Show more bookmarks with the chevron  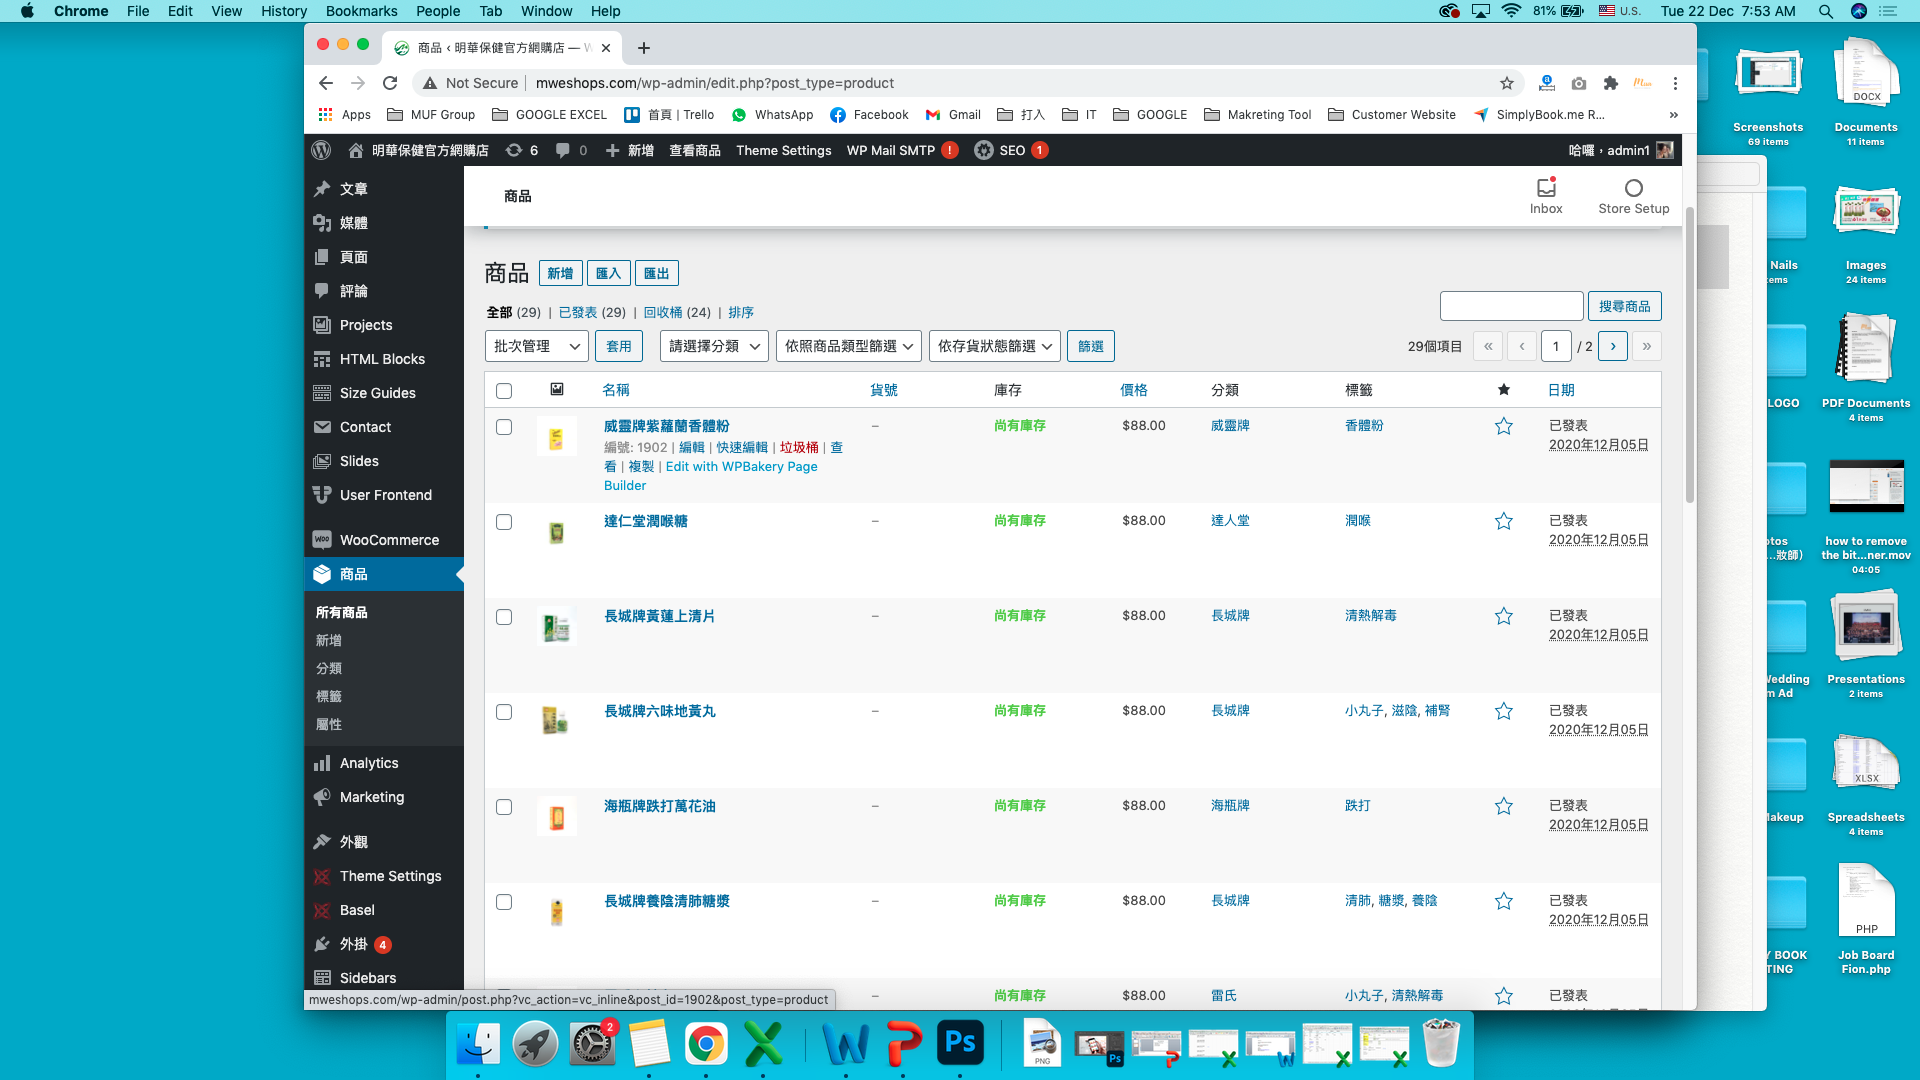click(1673, 115)
